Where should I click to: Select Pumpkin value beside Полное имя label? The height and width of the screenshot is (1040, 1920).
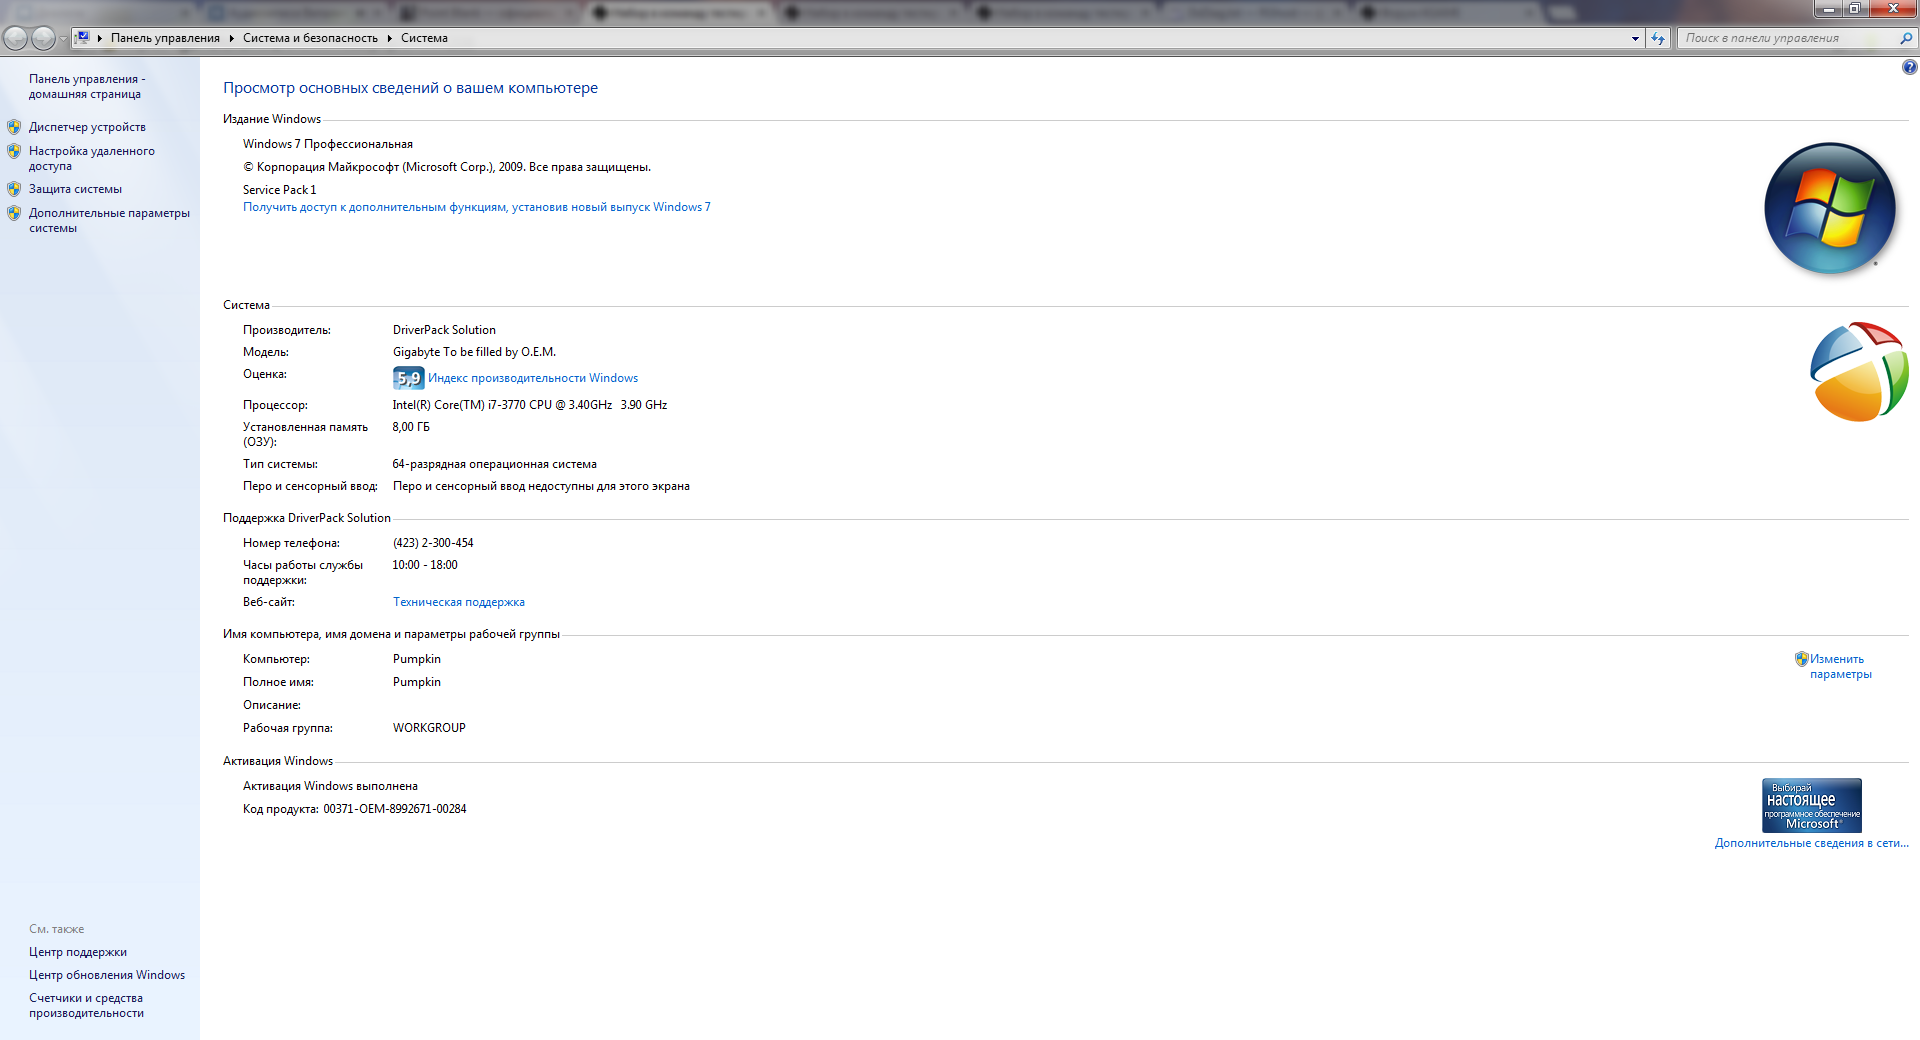(x=417, y=682)
